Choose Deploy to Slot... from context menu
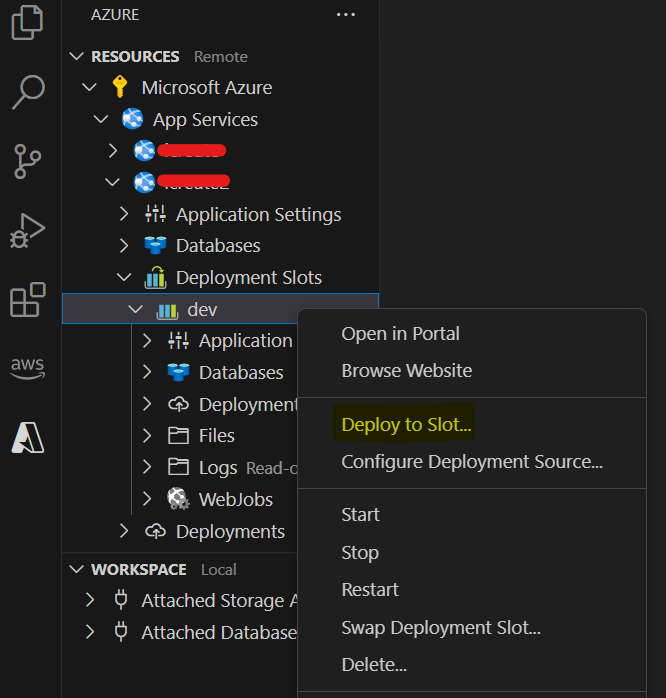The width and height of the screenshot is (666, 698). point(406,425)
